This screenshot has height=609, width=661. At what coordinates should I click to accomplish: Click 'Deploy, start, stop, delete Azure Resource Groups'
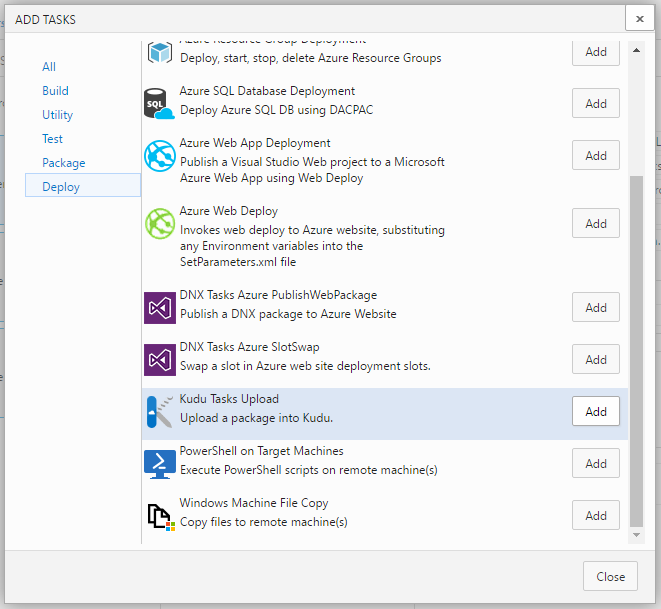click(311, 58)
